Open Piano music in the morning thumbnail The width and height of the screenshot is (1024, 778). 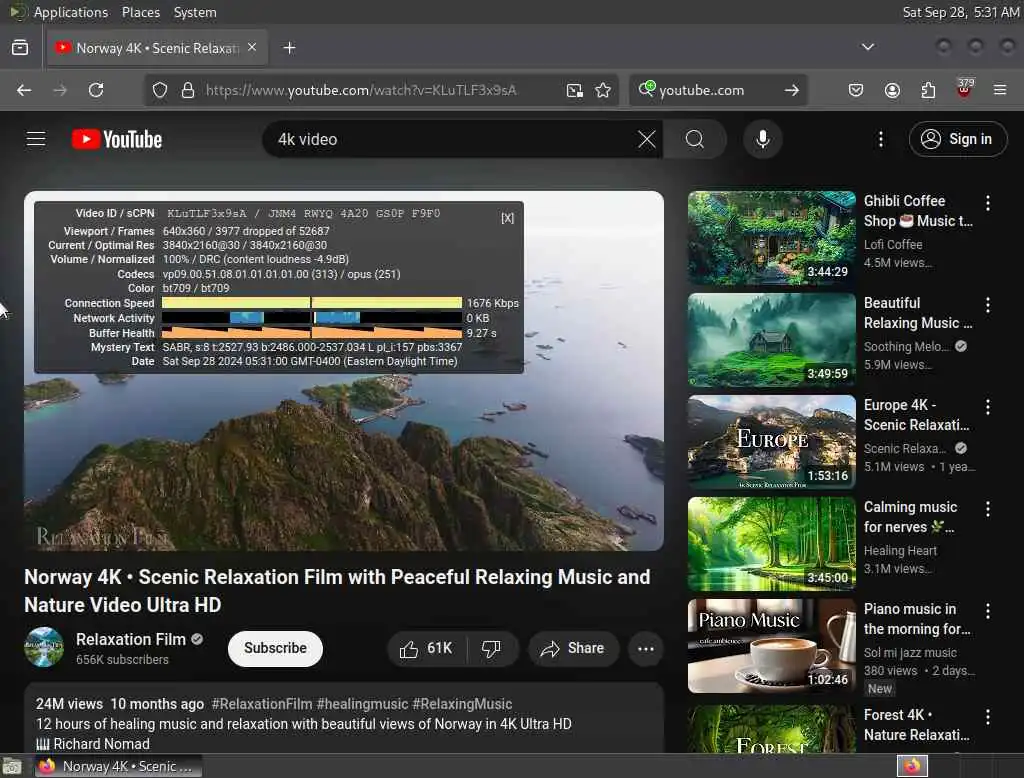click(771, 645)
